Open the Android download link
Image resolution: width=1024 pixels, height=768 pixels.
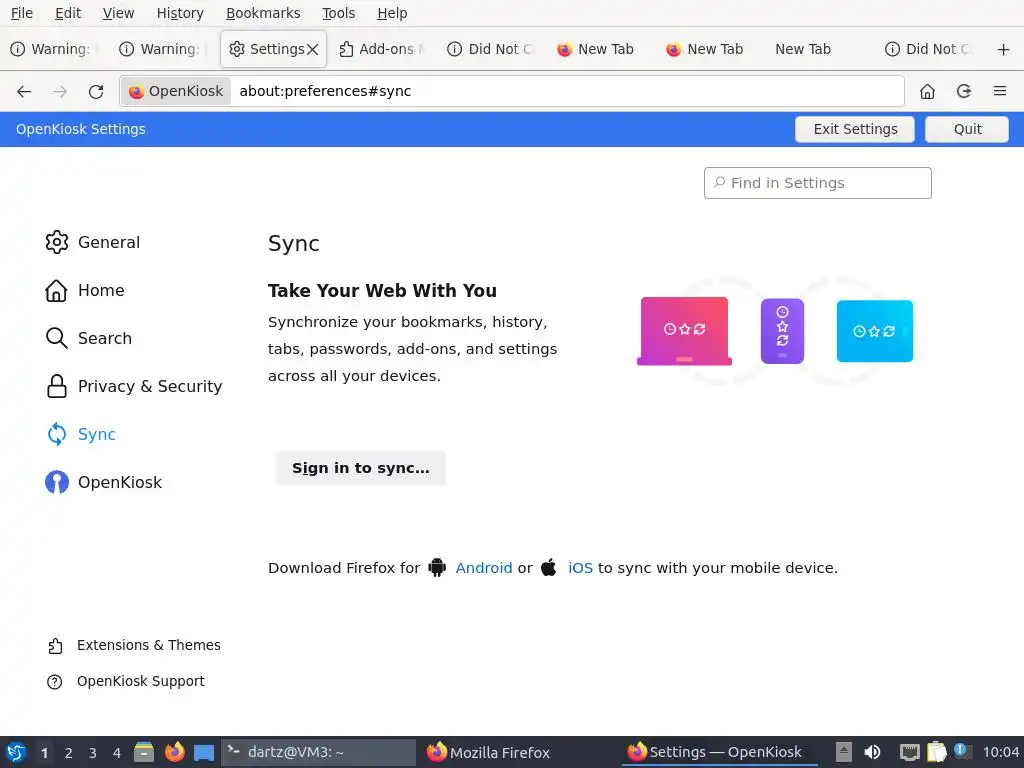(484, 568)
